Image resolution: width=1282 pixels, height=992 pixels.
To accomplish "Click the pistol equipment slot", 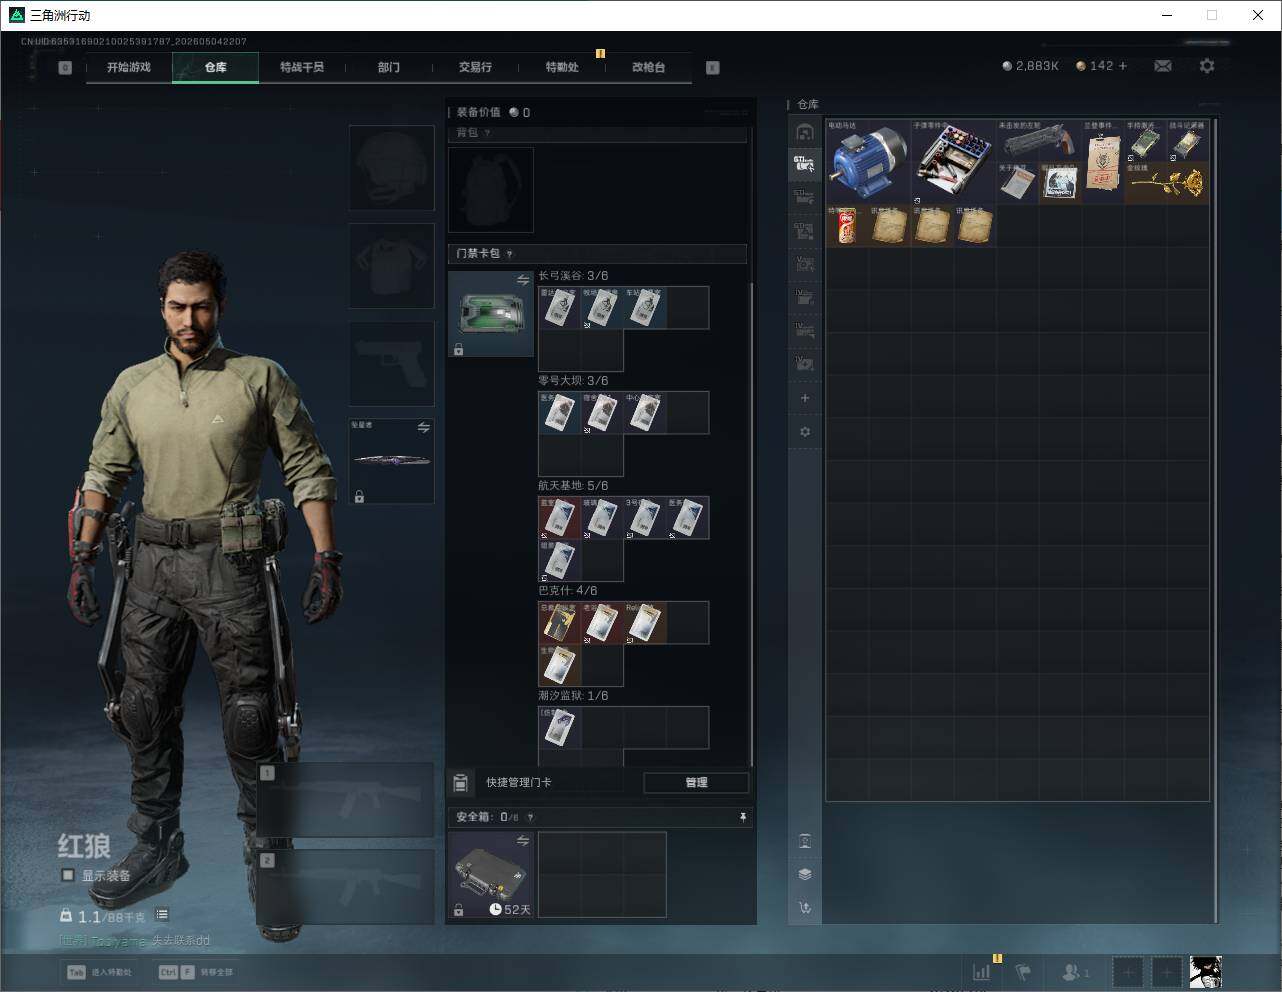I will [391, 363].
